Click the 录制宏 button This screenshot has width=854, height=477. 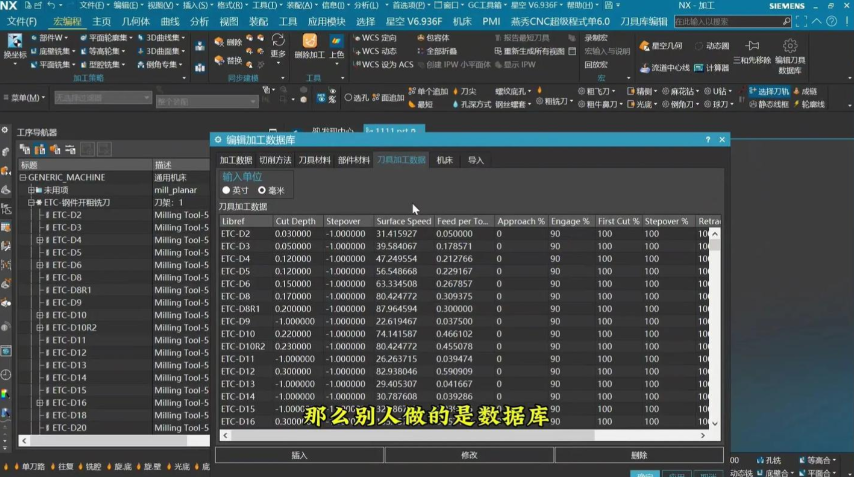(596, 38)
